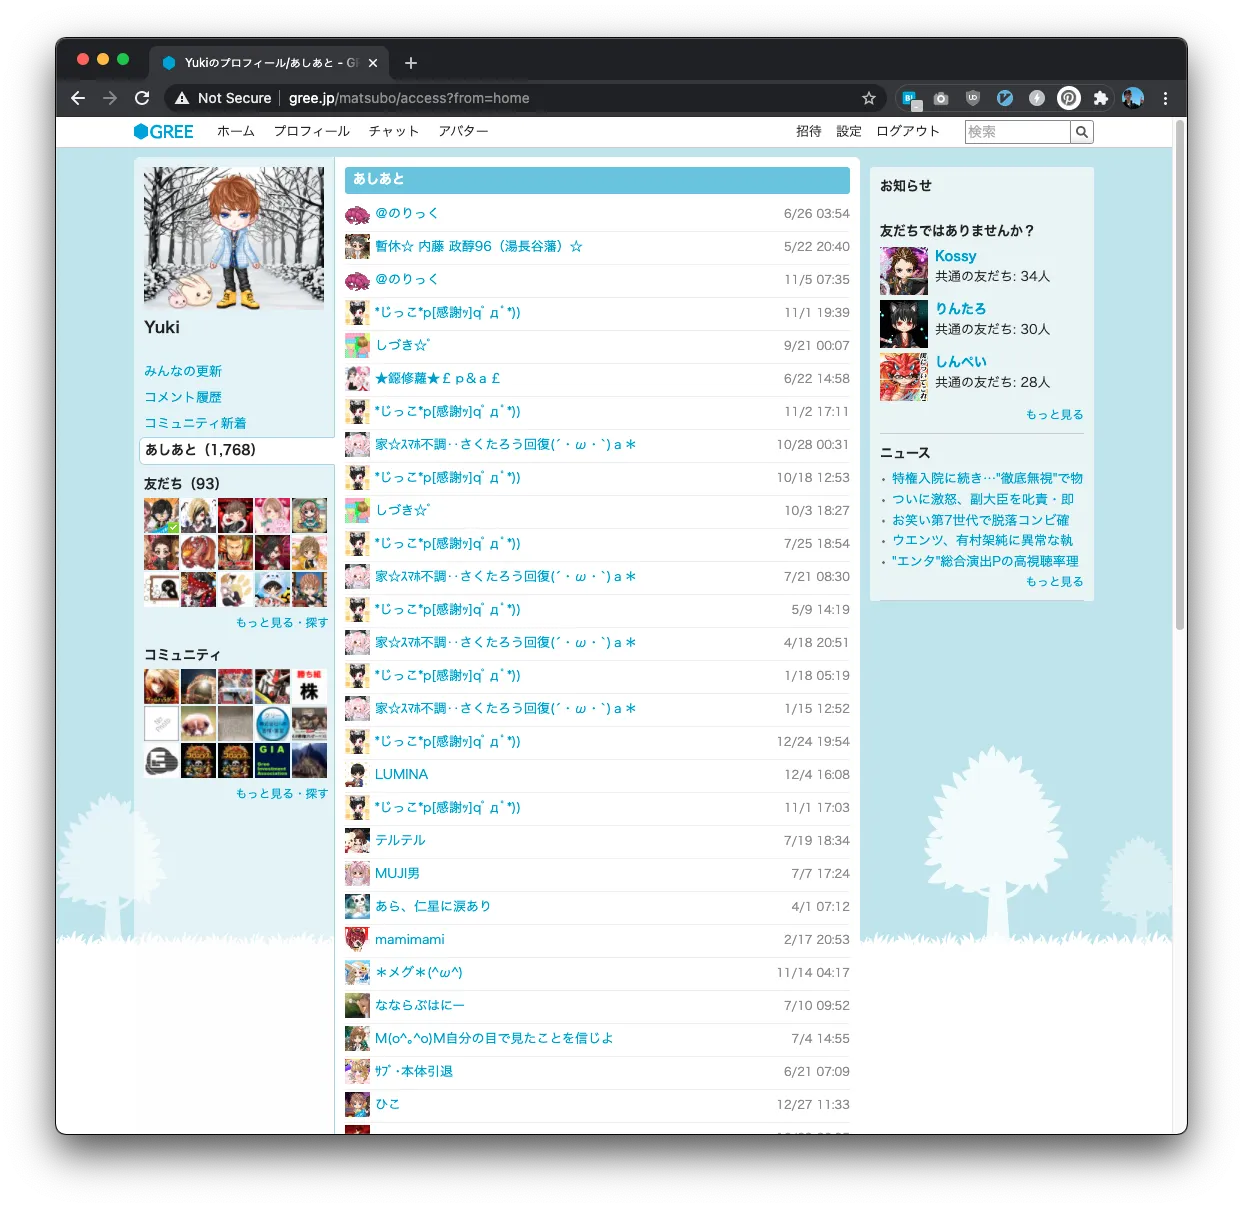Expand friend suggestions with もっと見る
This screenshot has width=1243, height=1208.
click(1054, 414)
